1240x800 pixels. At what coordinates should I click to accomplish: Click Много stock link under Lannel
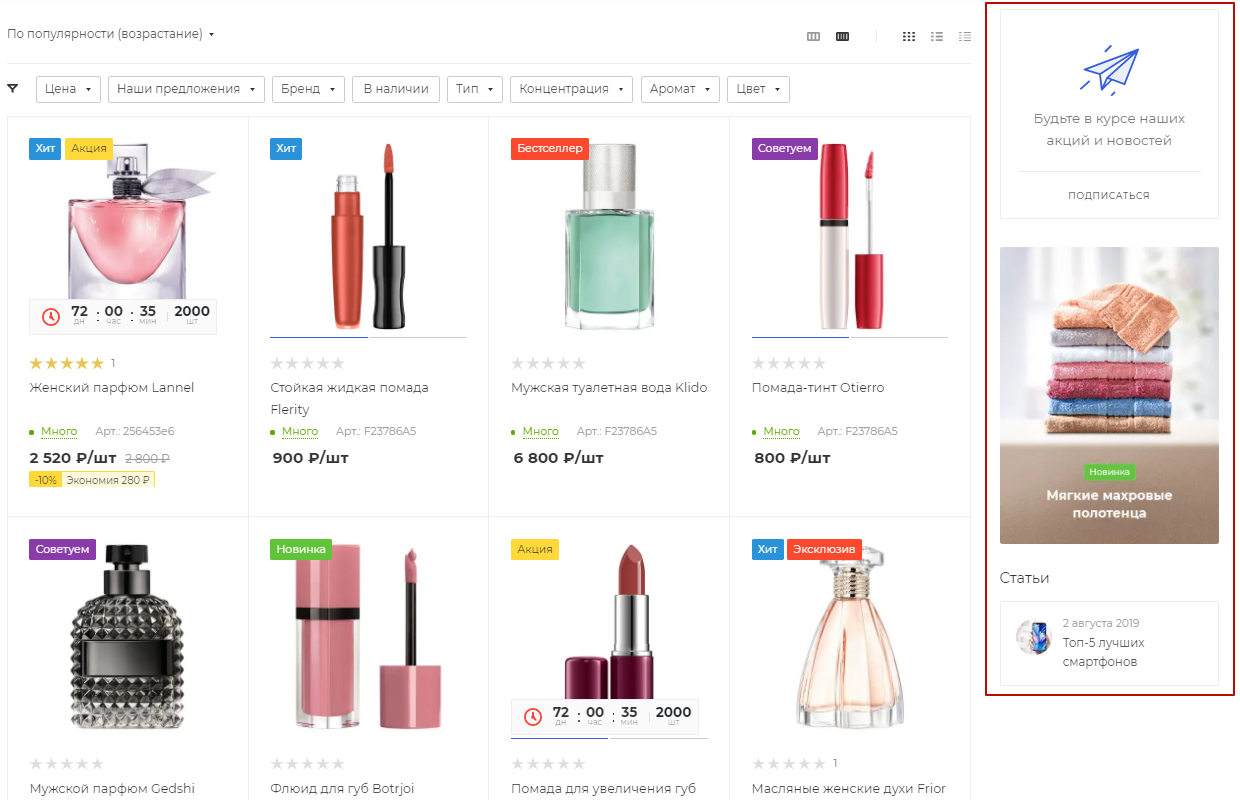[59, 432]
